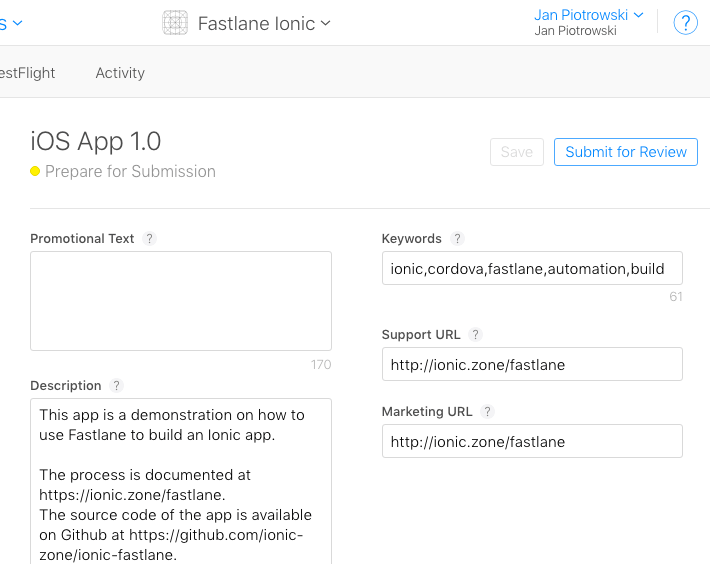Click Submit for Review button

point(626,152)
